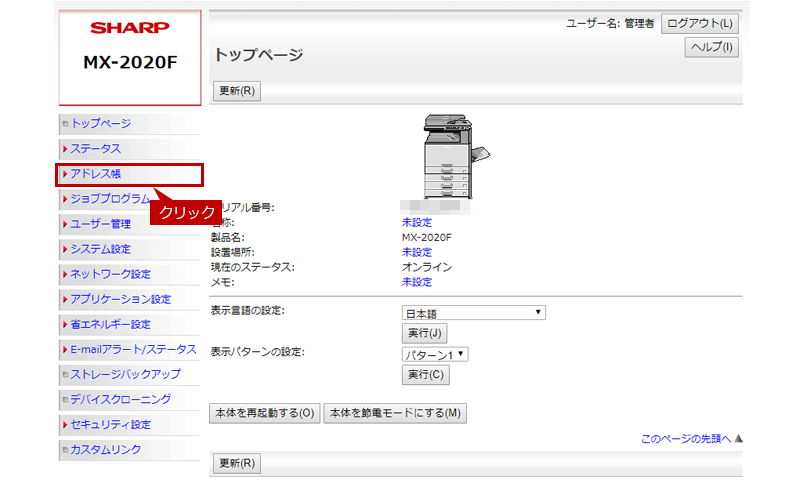Expand the ユーザー管理 section
Viewport: 804px width, 486px height.
[100, 224]
